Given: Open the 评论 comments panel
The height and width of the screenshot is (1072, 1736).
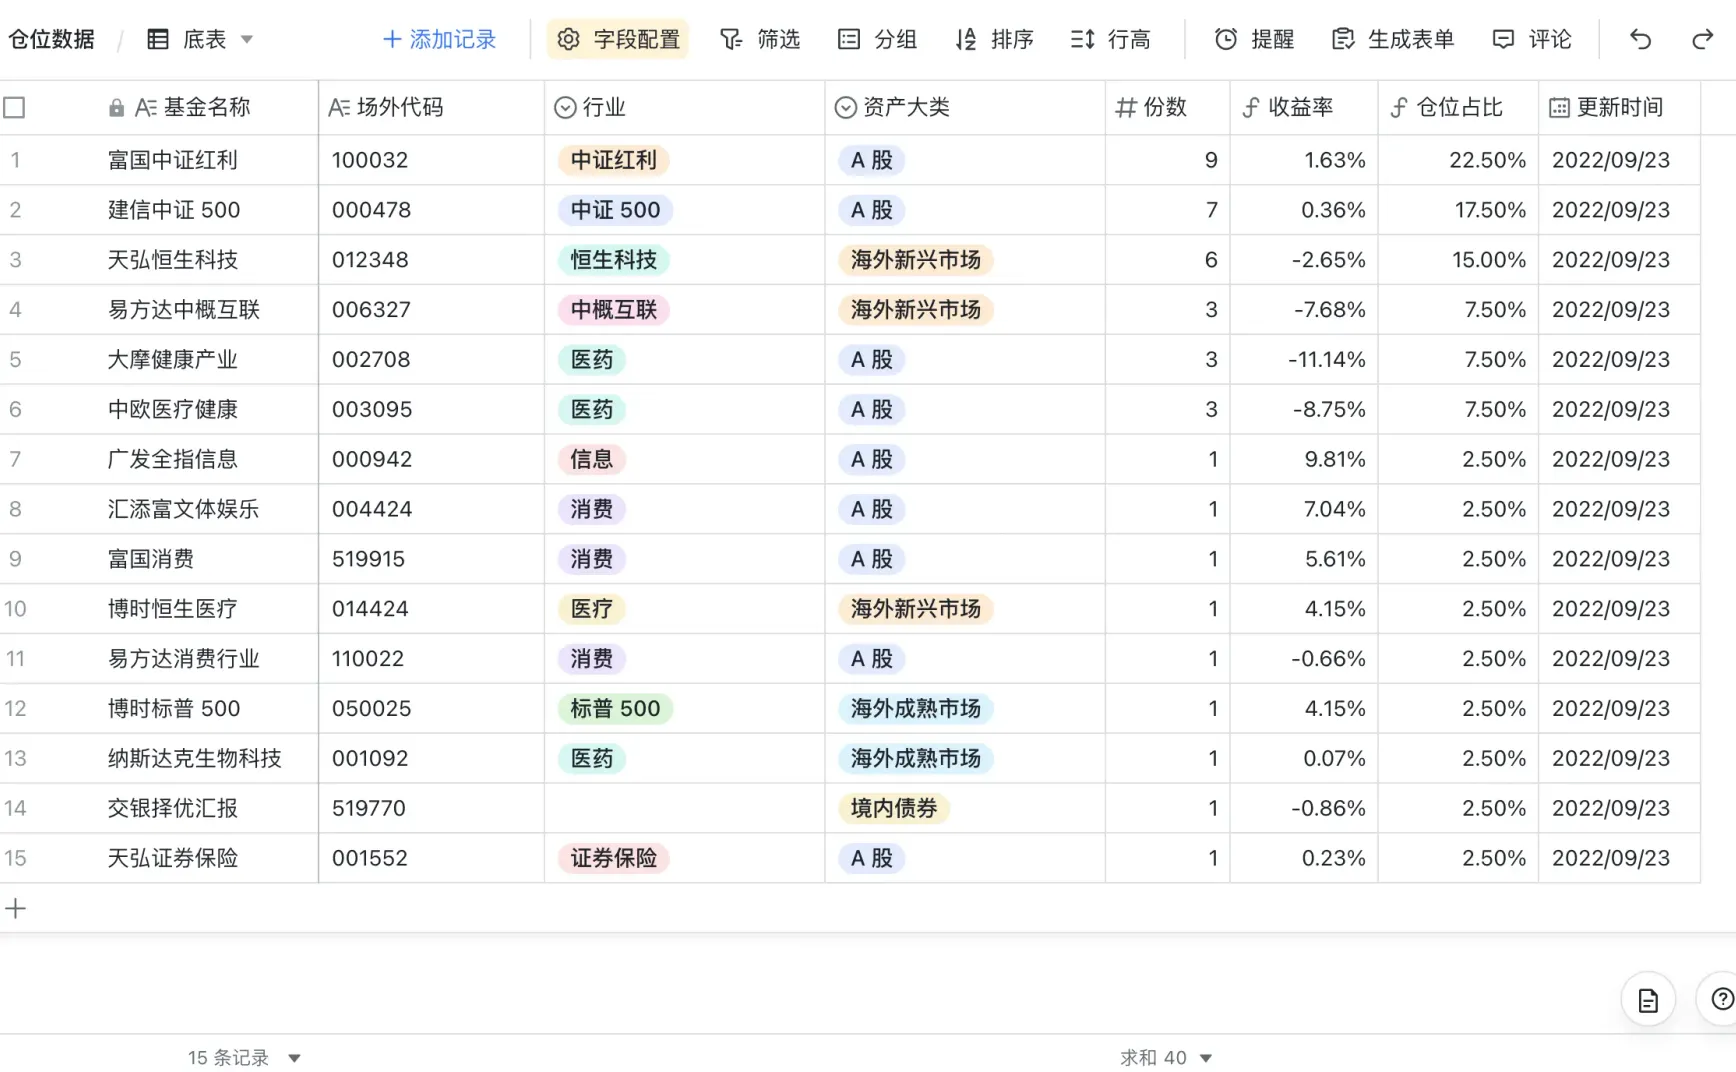Looking at the screenshot, I should point(1532,39).
